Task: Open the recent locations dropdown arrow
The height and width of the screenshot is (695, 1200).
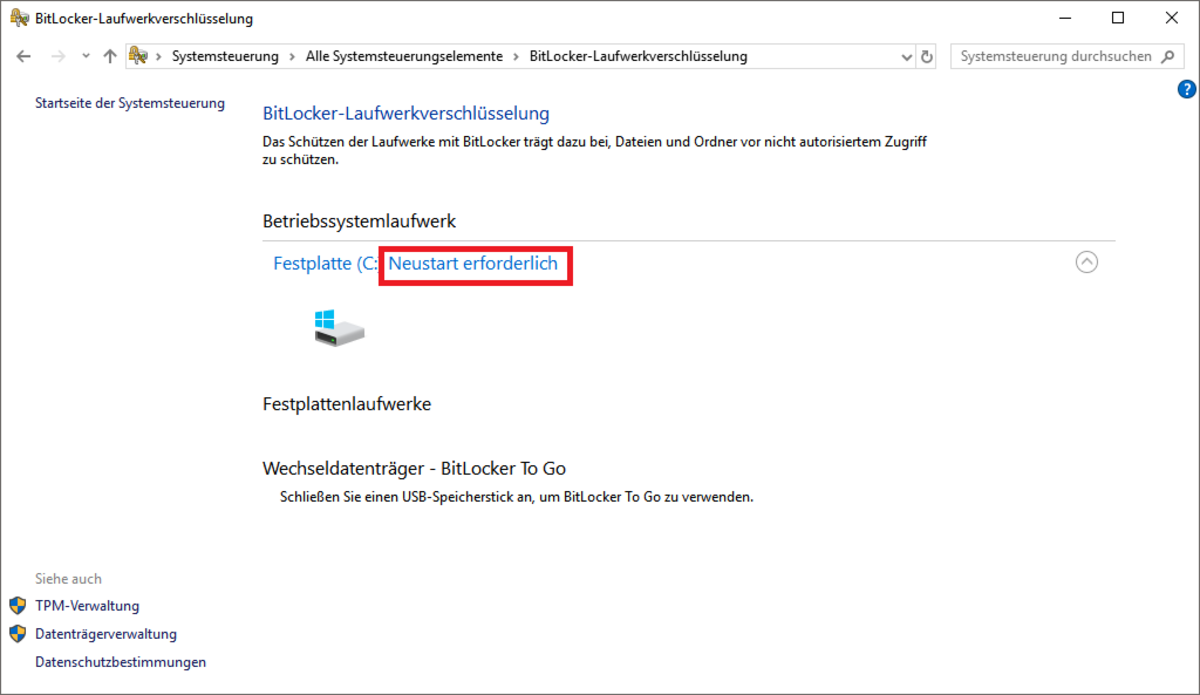Action: (x=86, y=57)
